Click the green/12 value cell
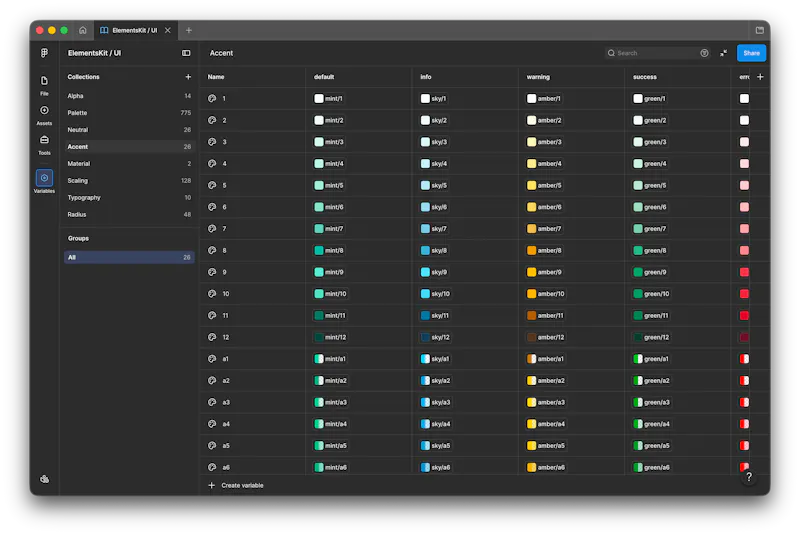 (x=652, y=337)
